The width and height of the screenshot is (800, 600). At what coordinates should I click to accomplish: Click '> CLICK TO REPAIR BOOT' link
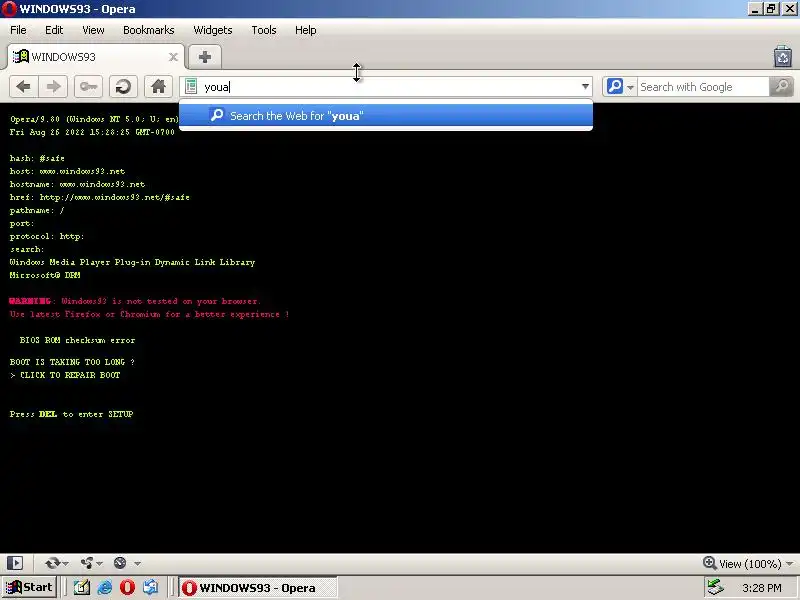coord(65,375)
